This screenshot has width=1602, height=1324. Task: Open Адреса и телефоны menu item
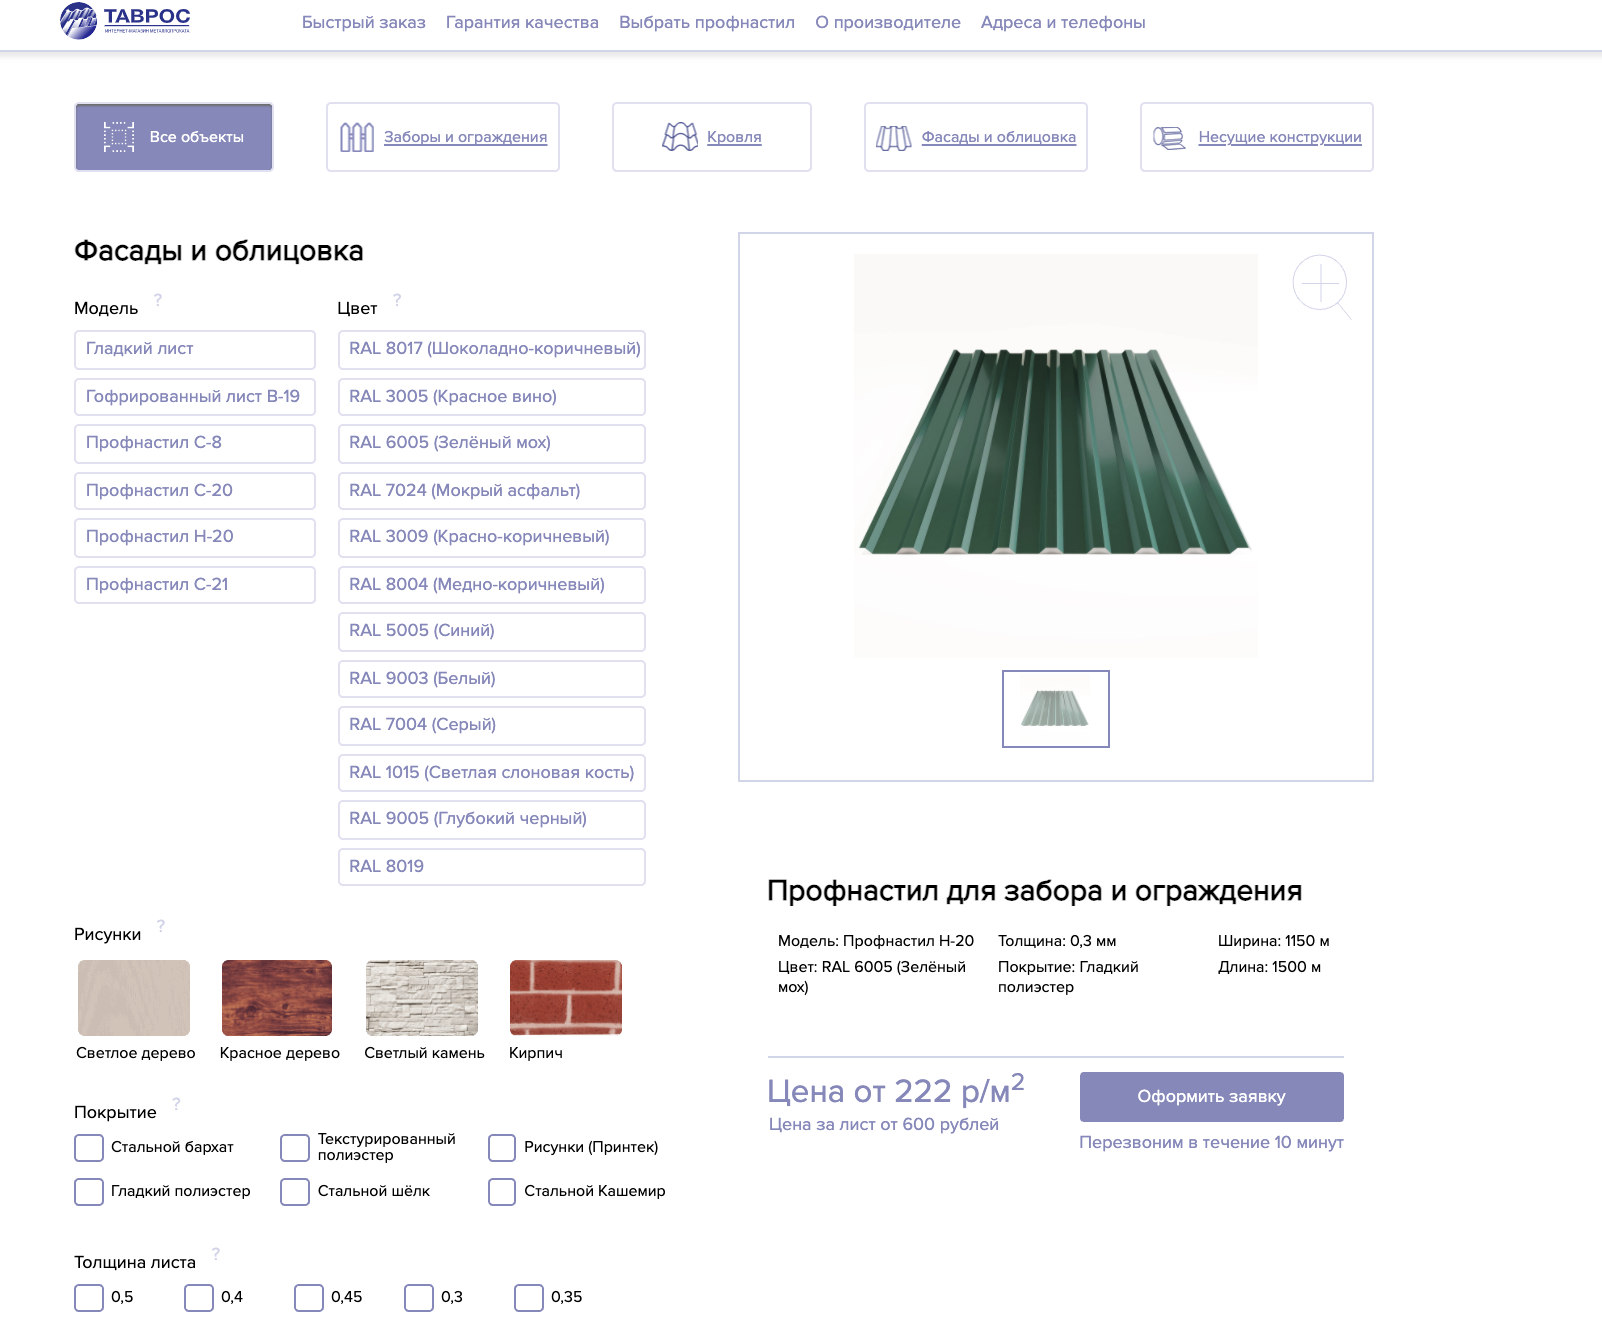[x=1063, y=22]
